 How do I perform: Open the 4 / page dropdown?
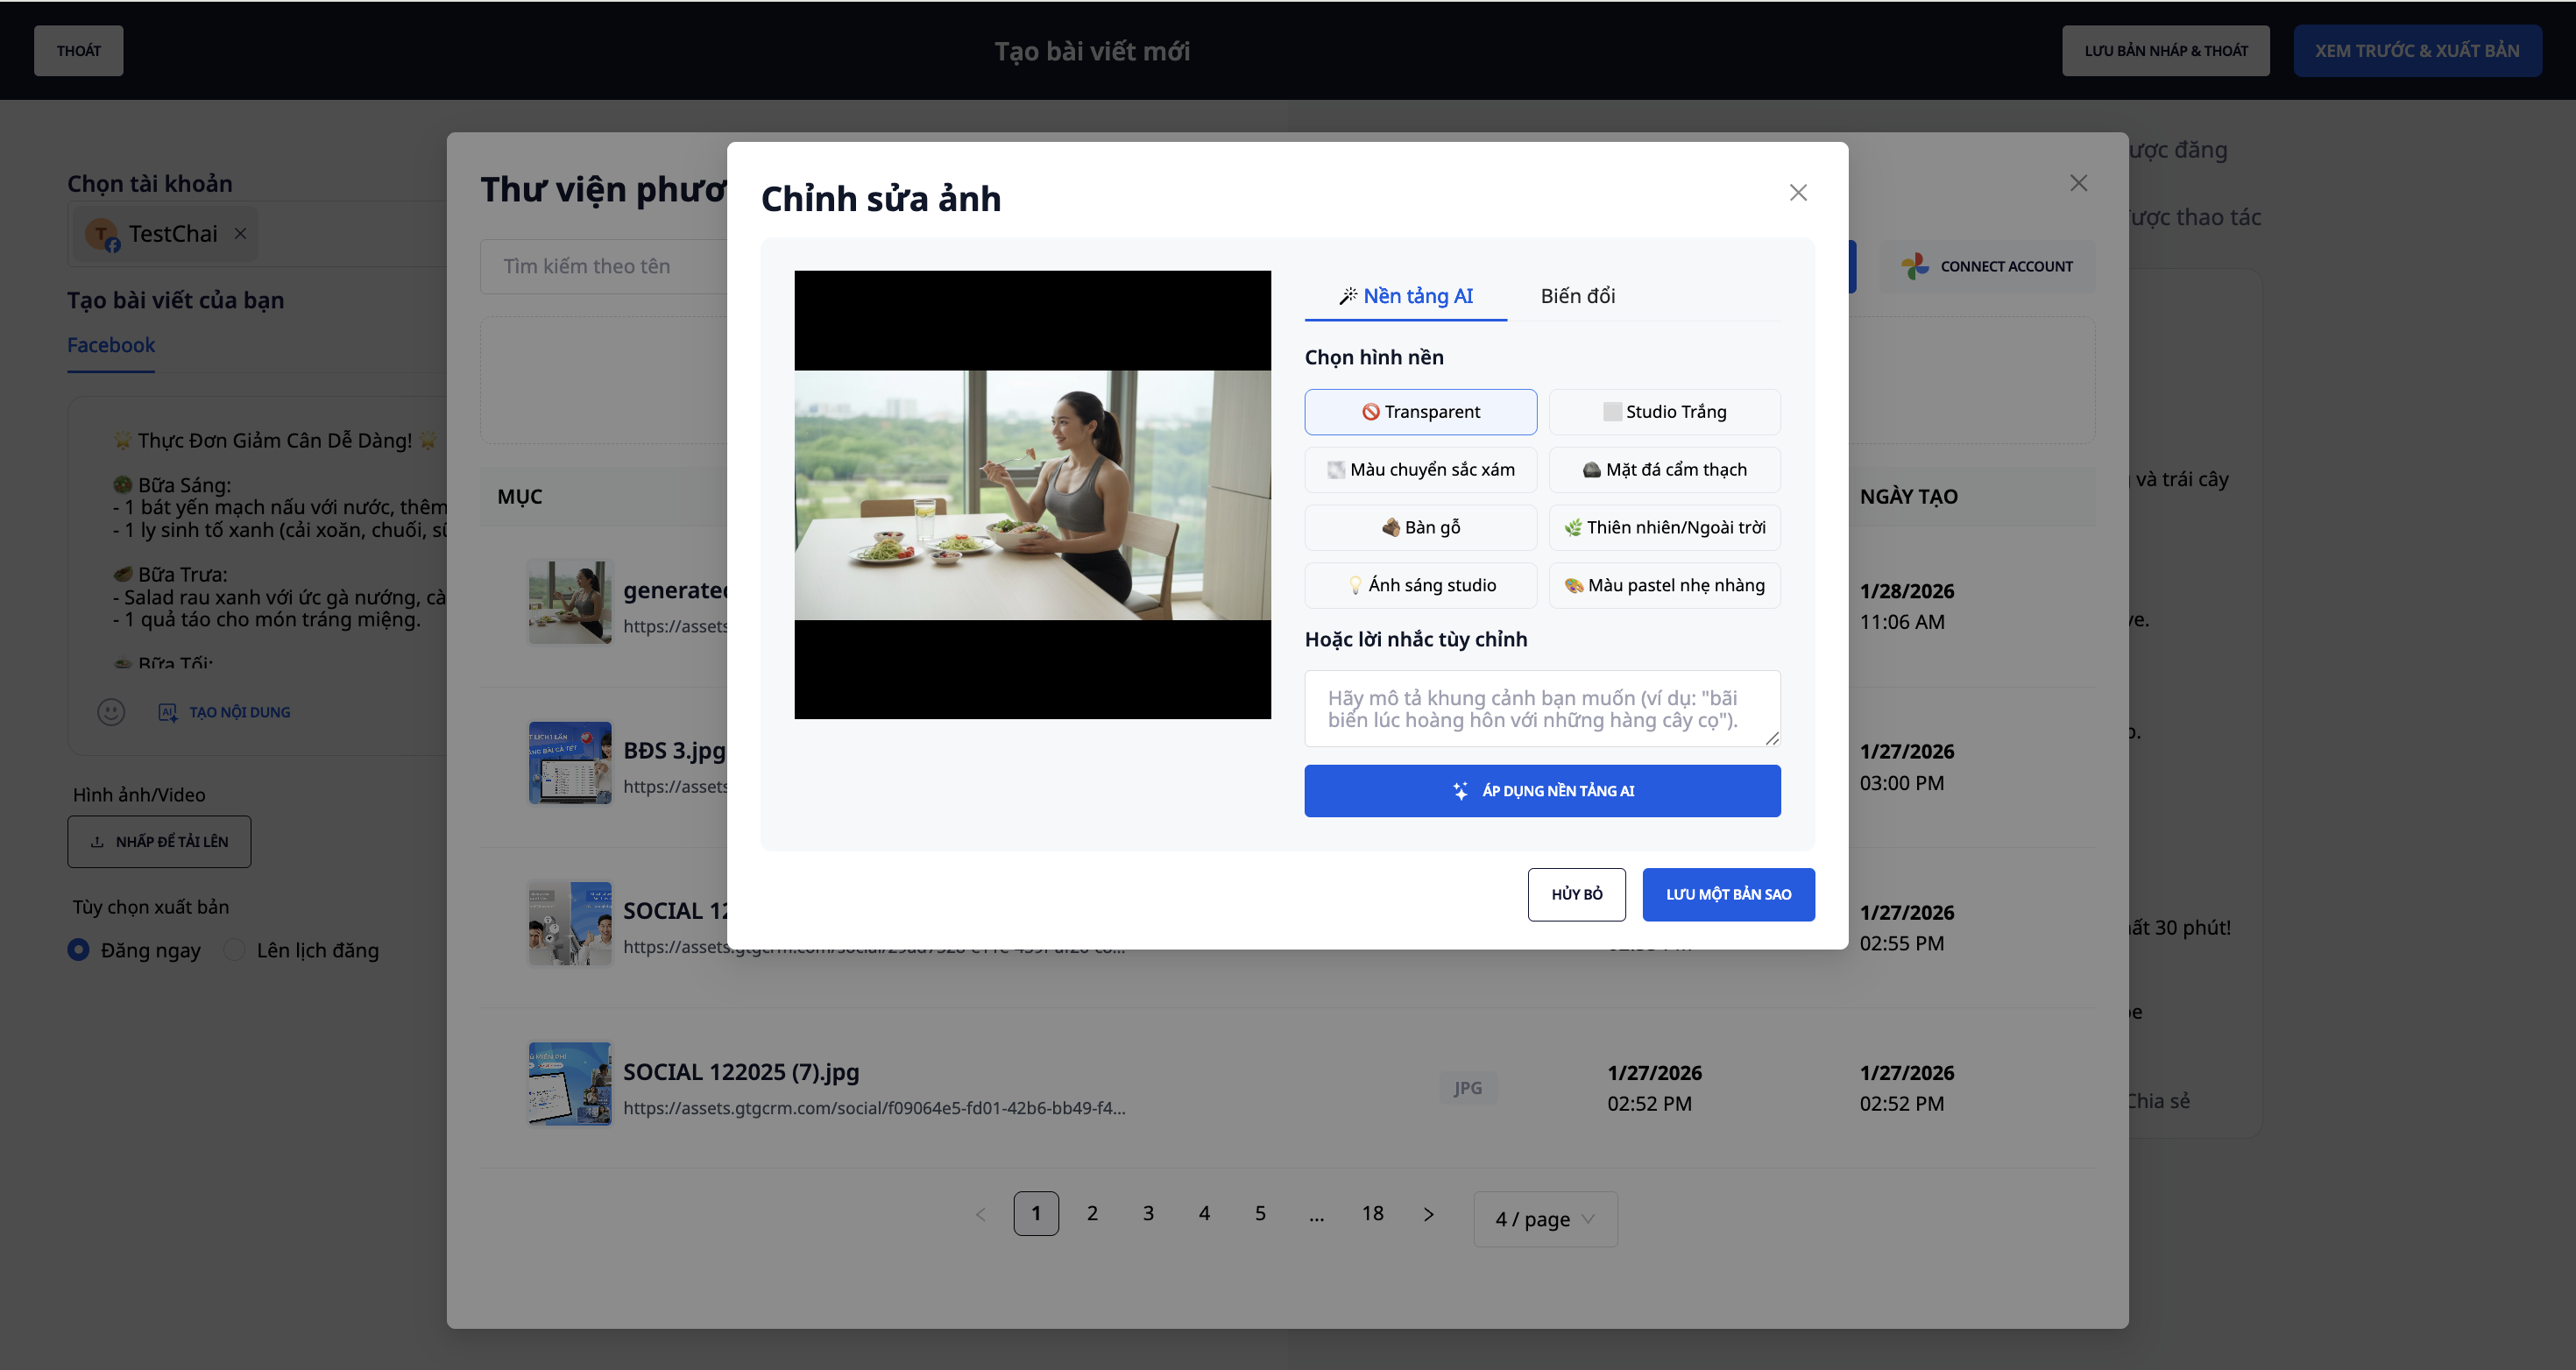(x=1544, y=1219)
